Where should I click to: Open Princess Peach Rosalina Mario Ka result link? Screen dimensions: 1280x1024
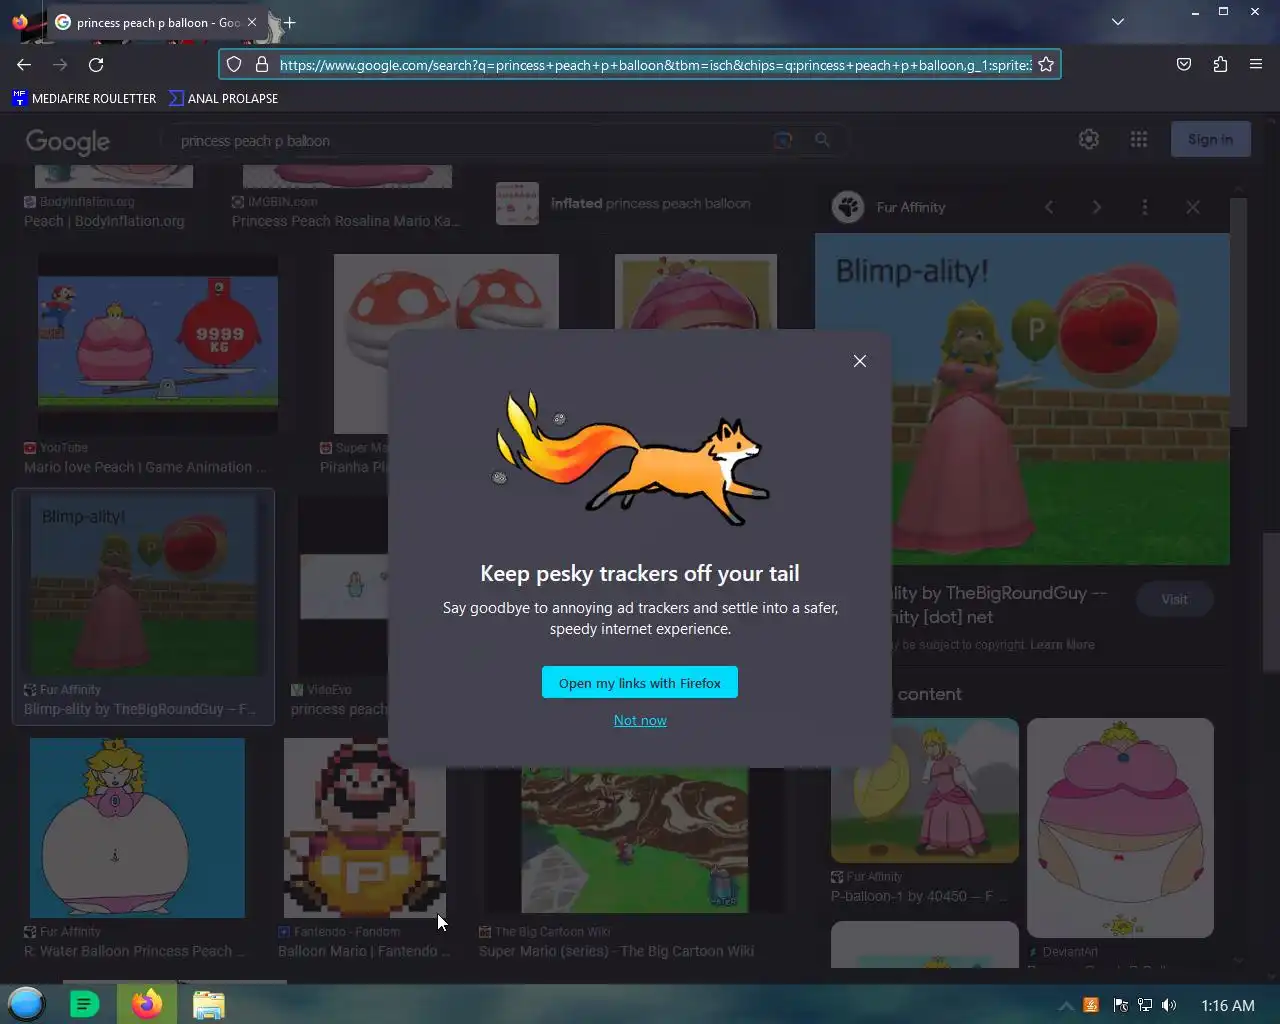[x=346, y=221]
